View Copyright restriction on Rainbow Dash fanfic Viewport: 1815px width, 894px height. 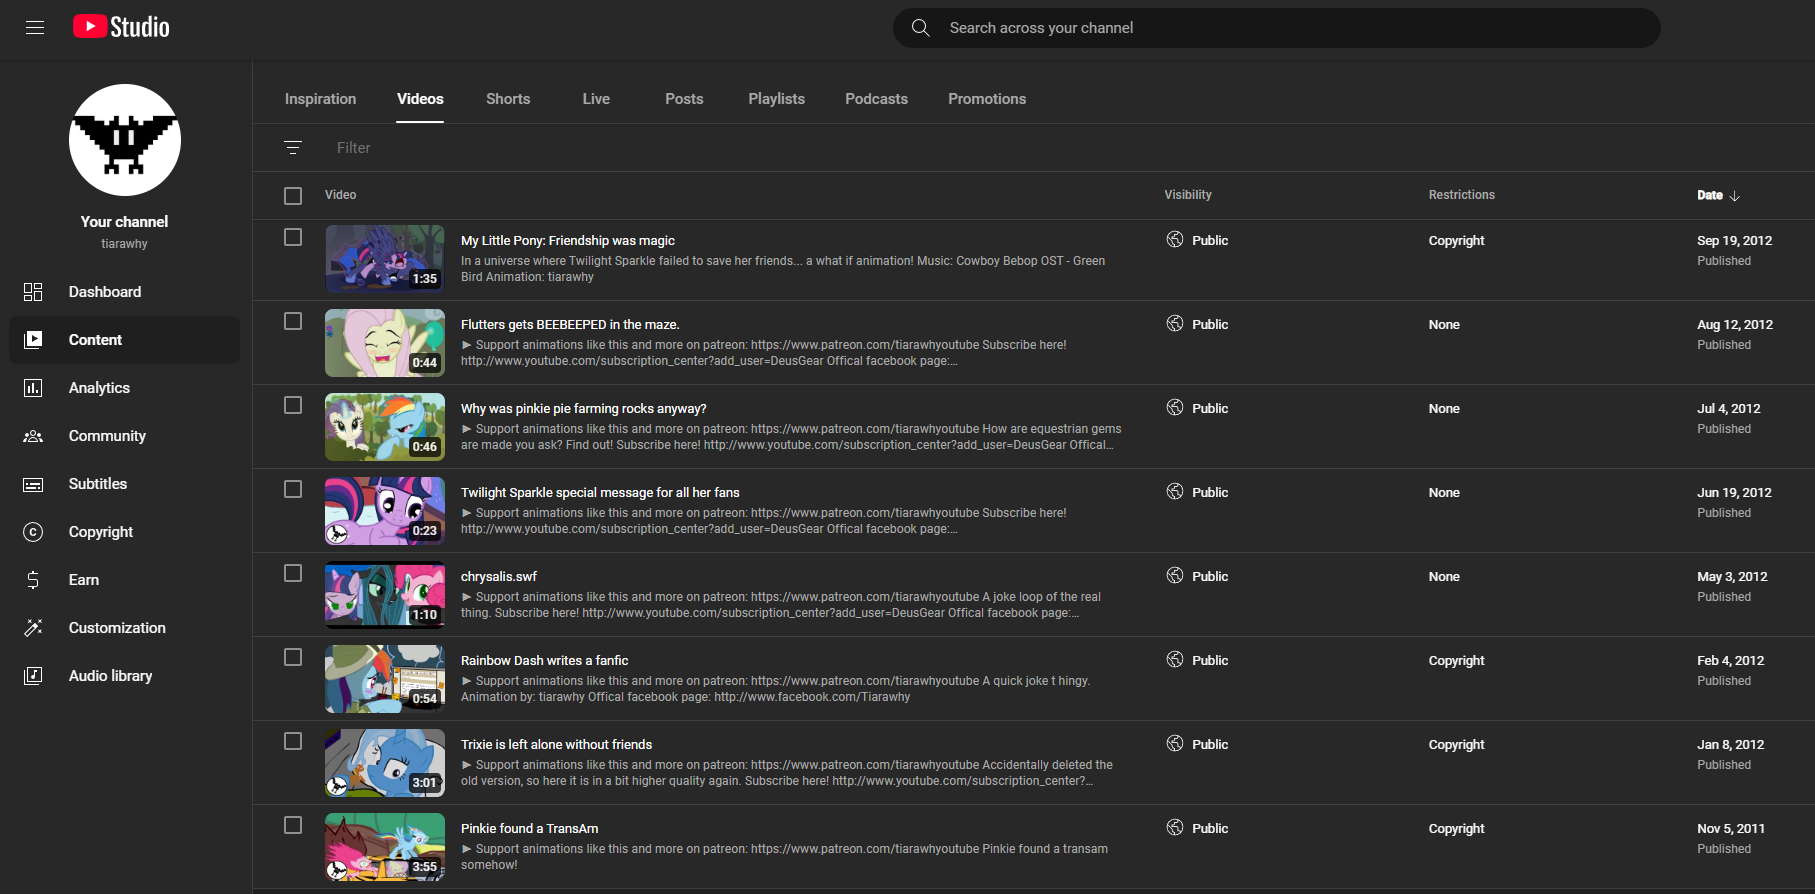click(1456, 660)
